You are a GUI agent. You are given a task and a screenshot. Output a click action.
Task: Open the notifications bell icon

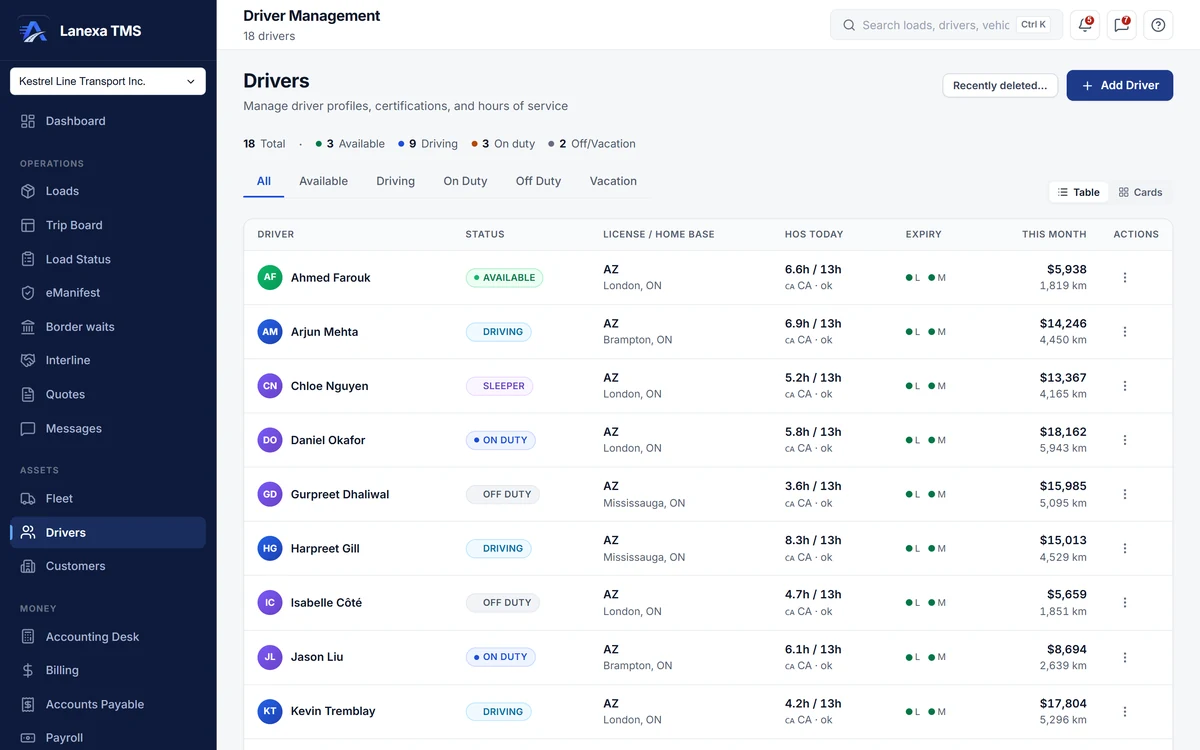[1085, 25]
